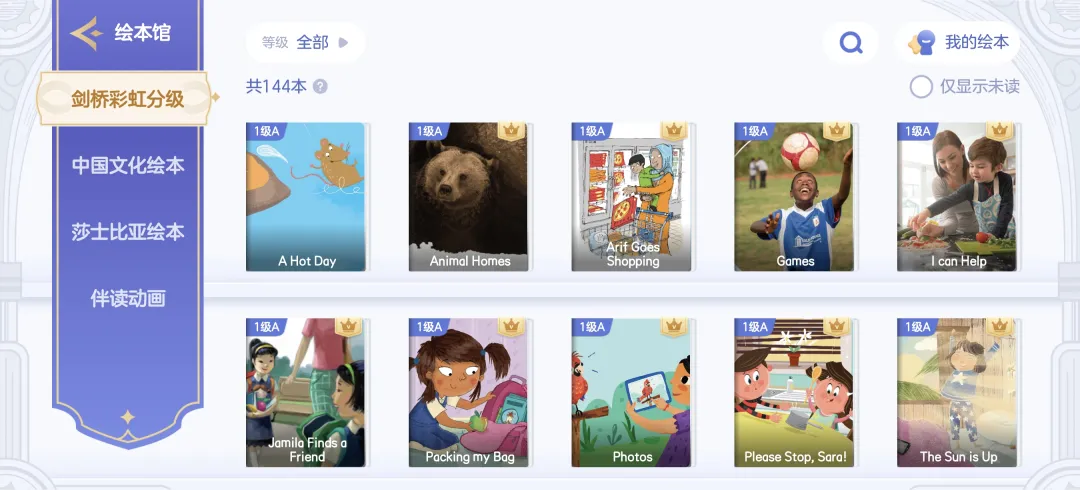Open the I can Help book cover
The width and height of the screenshot is (1080, 490).
pyautogui.click(x=958, y=196)
